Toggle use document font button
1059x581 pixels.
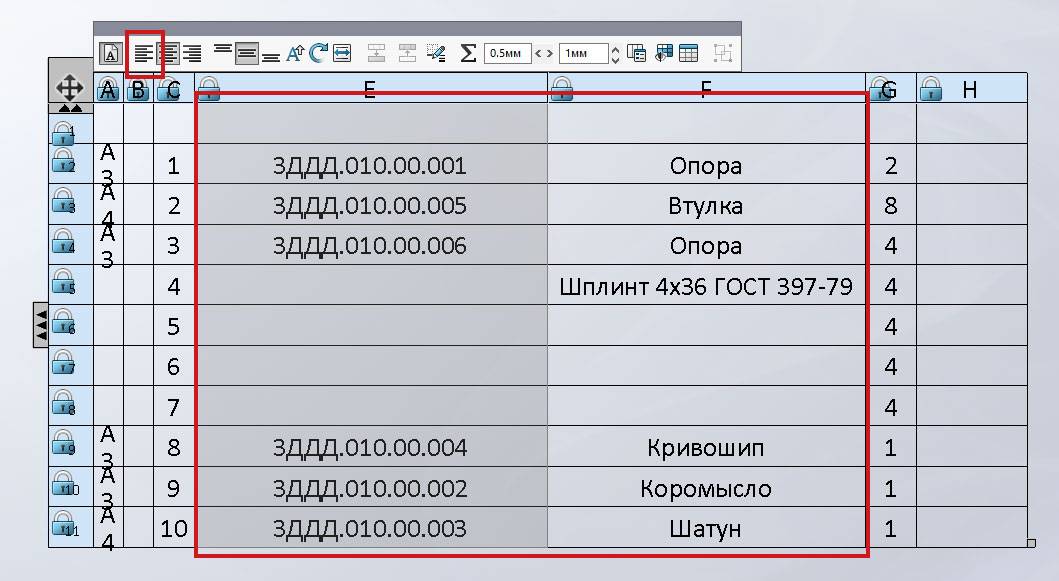[x=111, y=53]
